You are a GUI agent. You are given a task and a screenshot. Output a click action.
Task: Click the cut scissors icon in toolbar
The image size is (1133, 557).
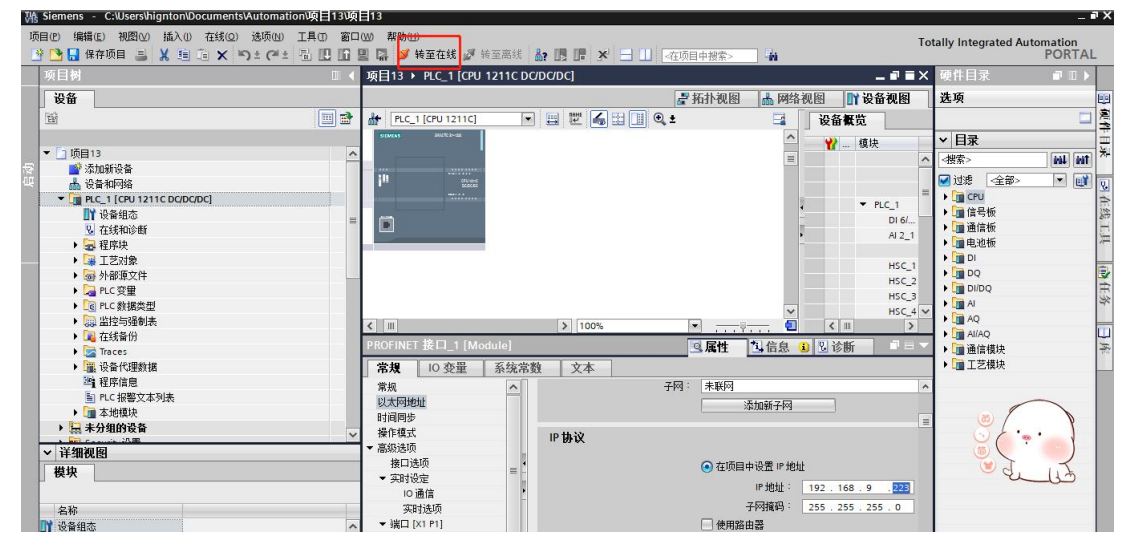tap(164, 55)
